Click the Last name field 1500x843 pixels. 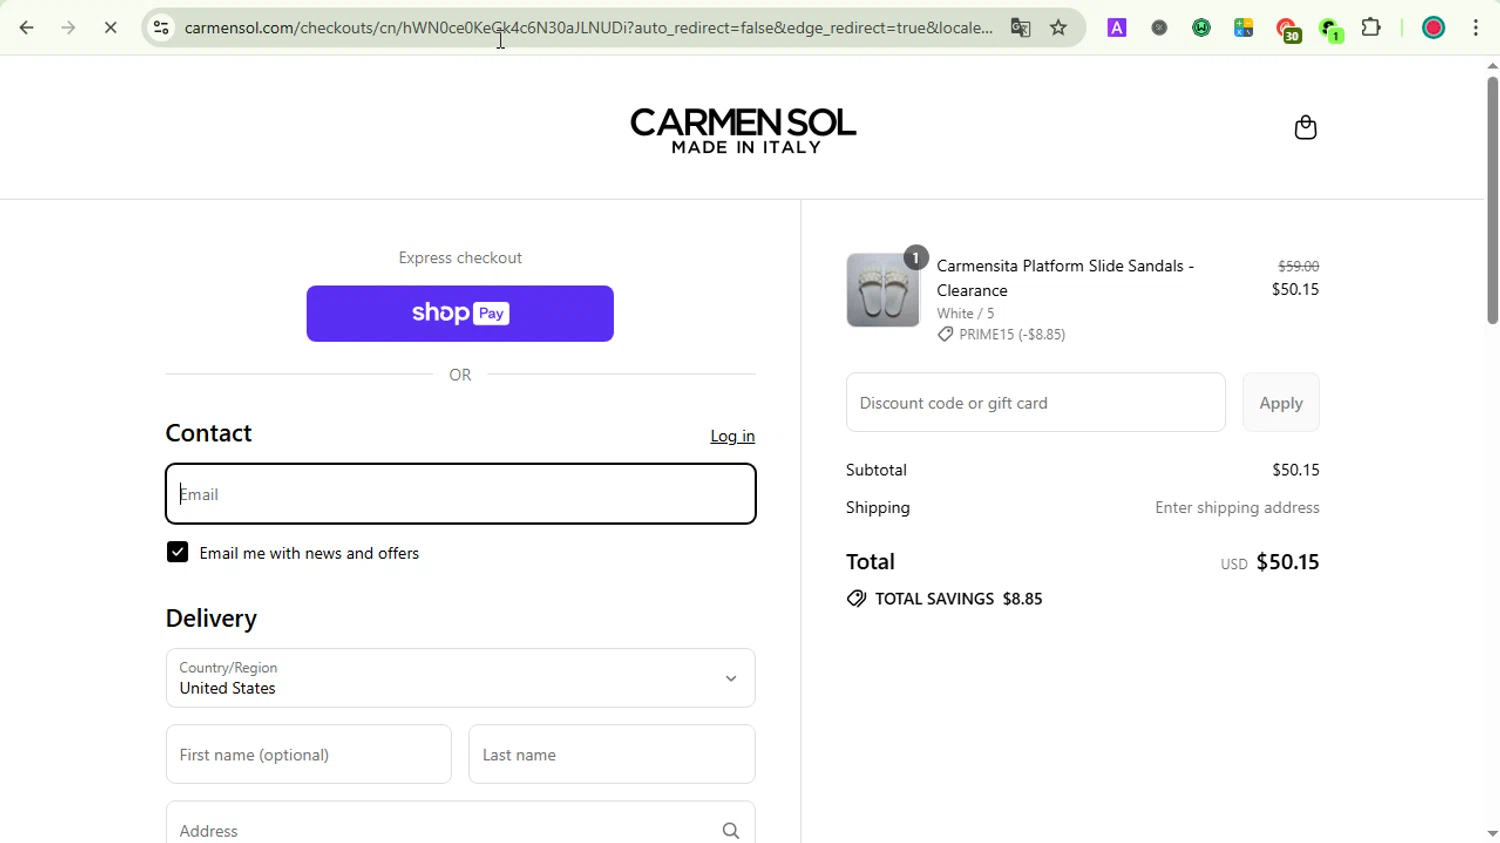tap(612, 754)
